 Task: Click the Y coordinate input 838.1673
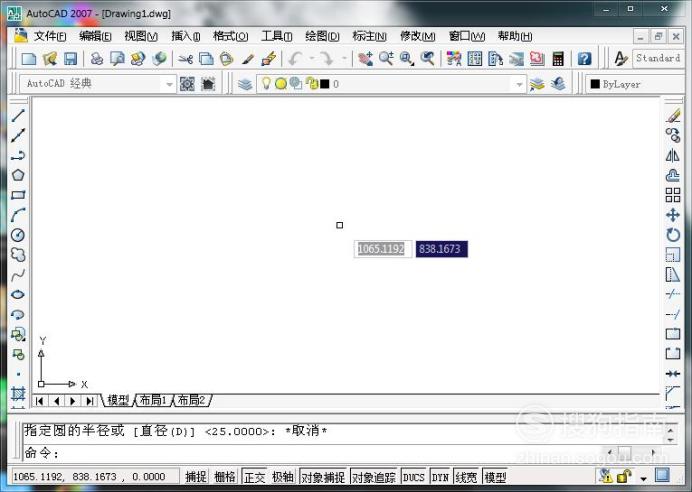441,249
